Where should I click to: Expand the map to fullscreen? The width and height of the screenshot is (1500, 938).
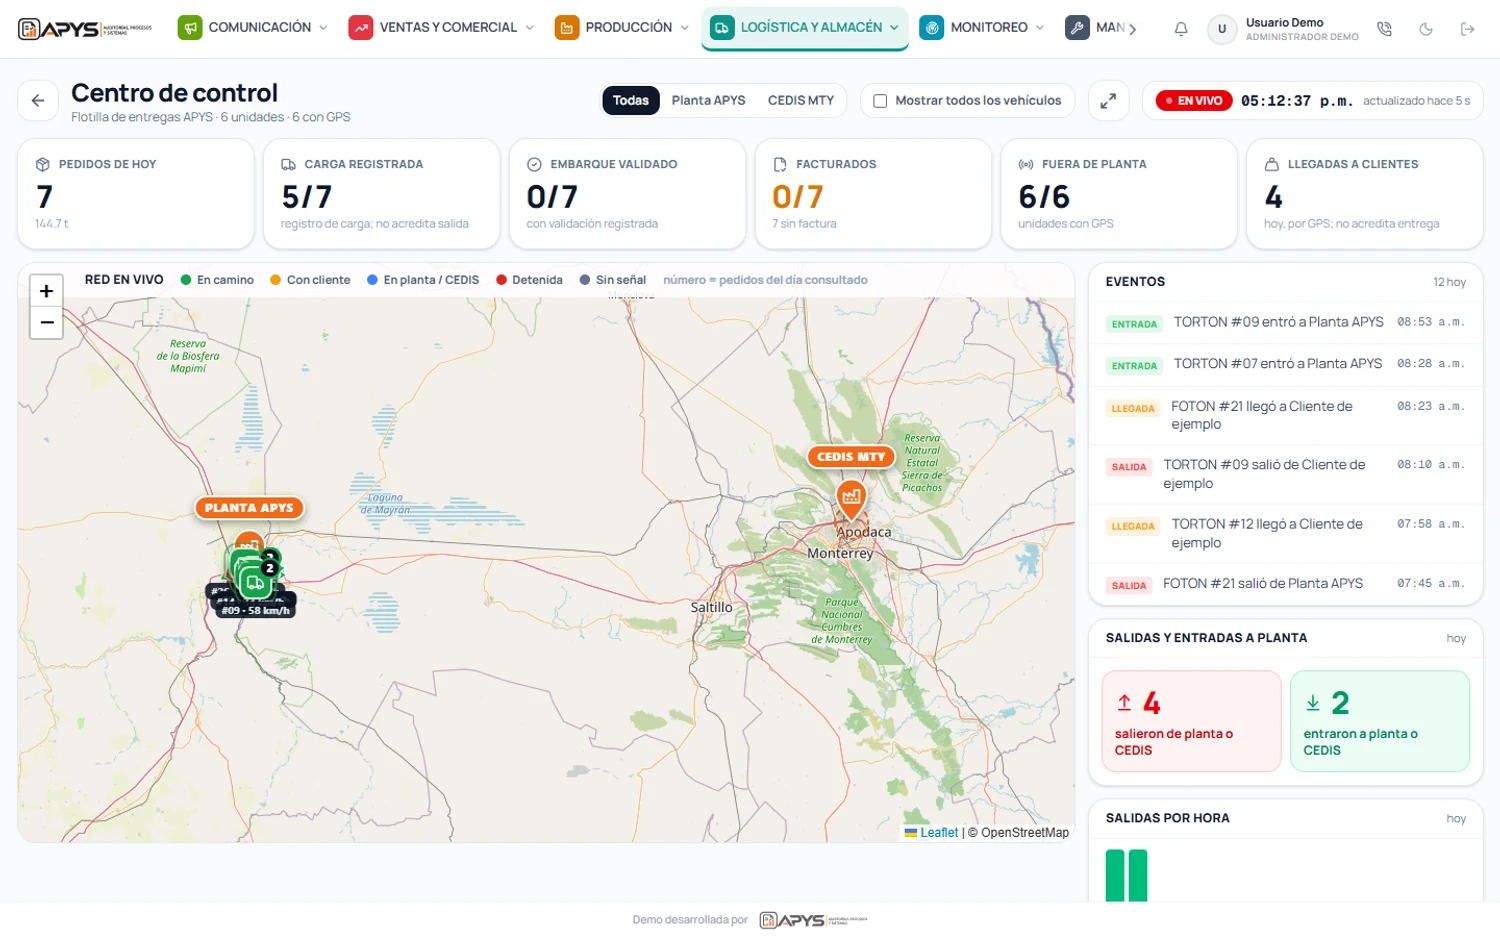click(1108, 101)
